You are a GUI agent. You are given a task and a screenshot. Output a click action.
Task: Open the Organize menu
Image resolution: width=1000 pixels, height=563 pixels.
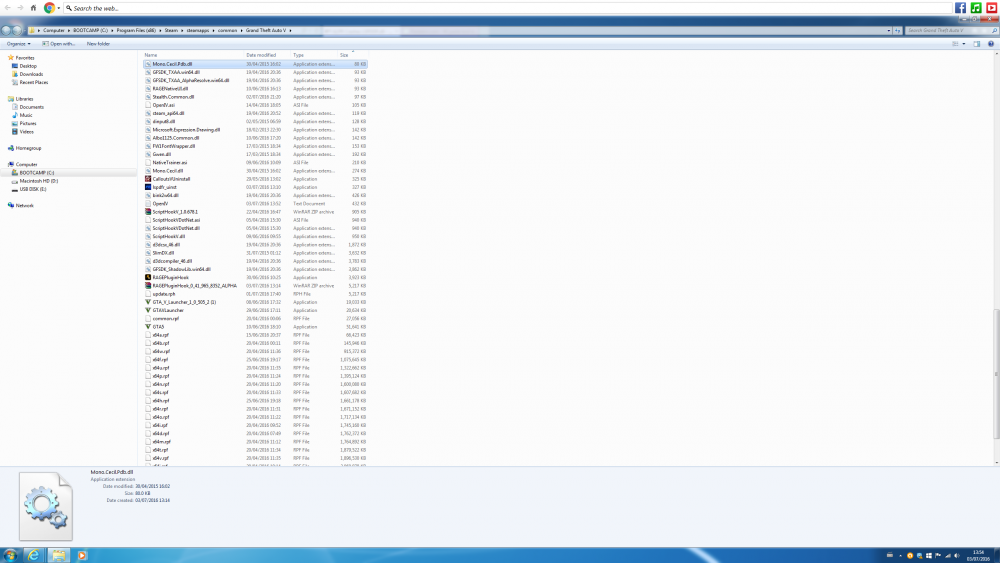pos(18,44)
